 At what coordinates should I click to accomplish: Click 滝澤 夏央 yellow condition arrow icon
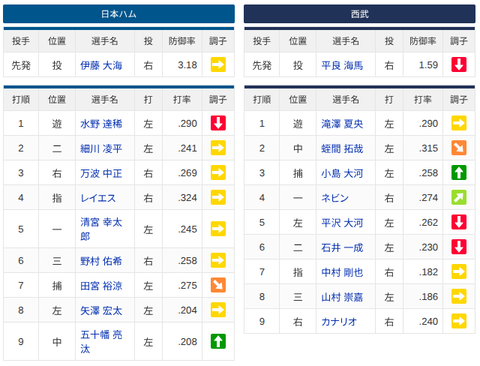point(459,123)
